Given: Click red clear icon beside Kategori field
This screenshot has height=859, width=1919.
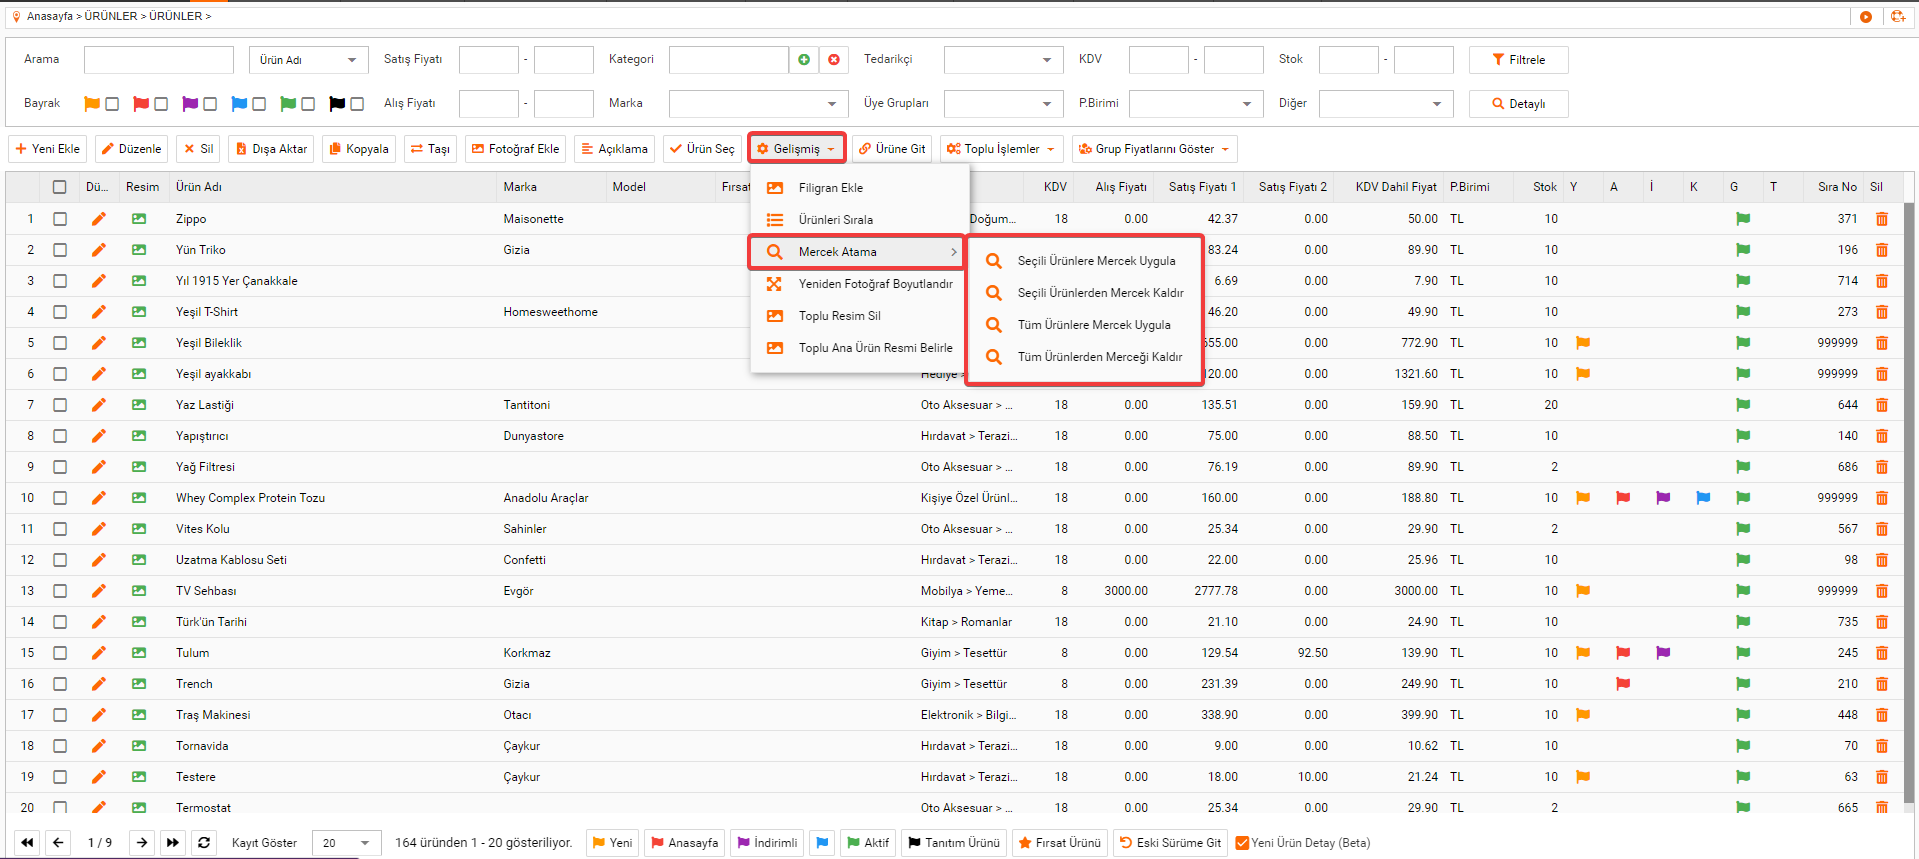Looking at the screenshot, I should [834, 60].
